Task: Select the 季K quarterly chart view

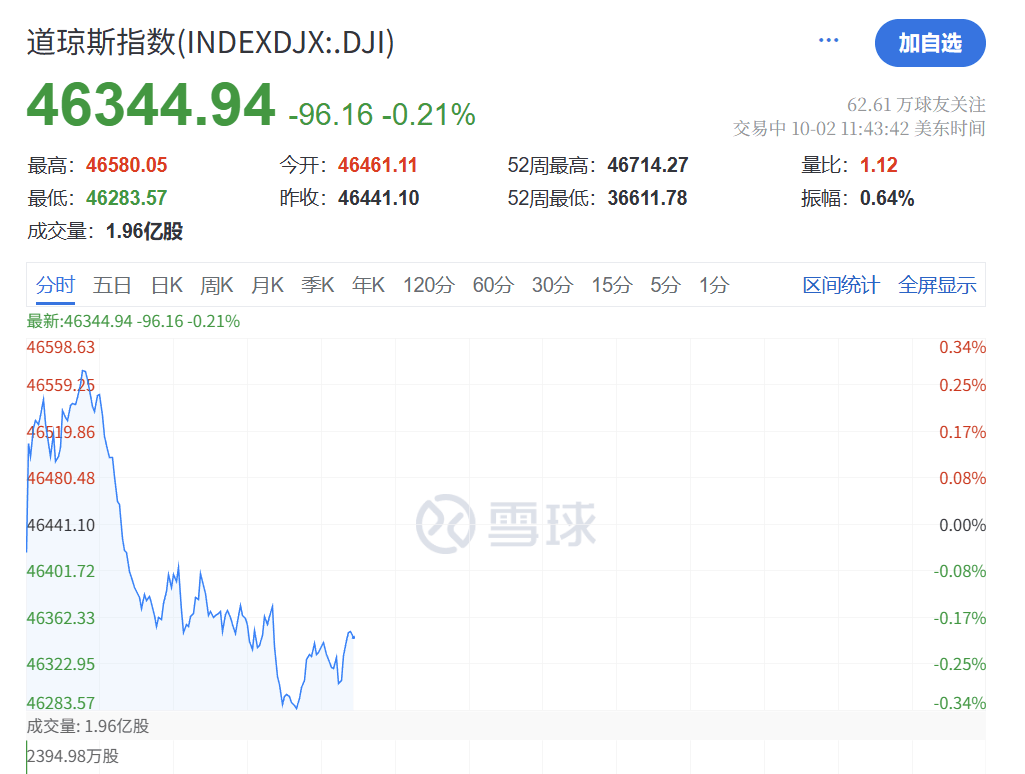Action: [317, 285]
